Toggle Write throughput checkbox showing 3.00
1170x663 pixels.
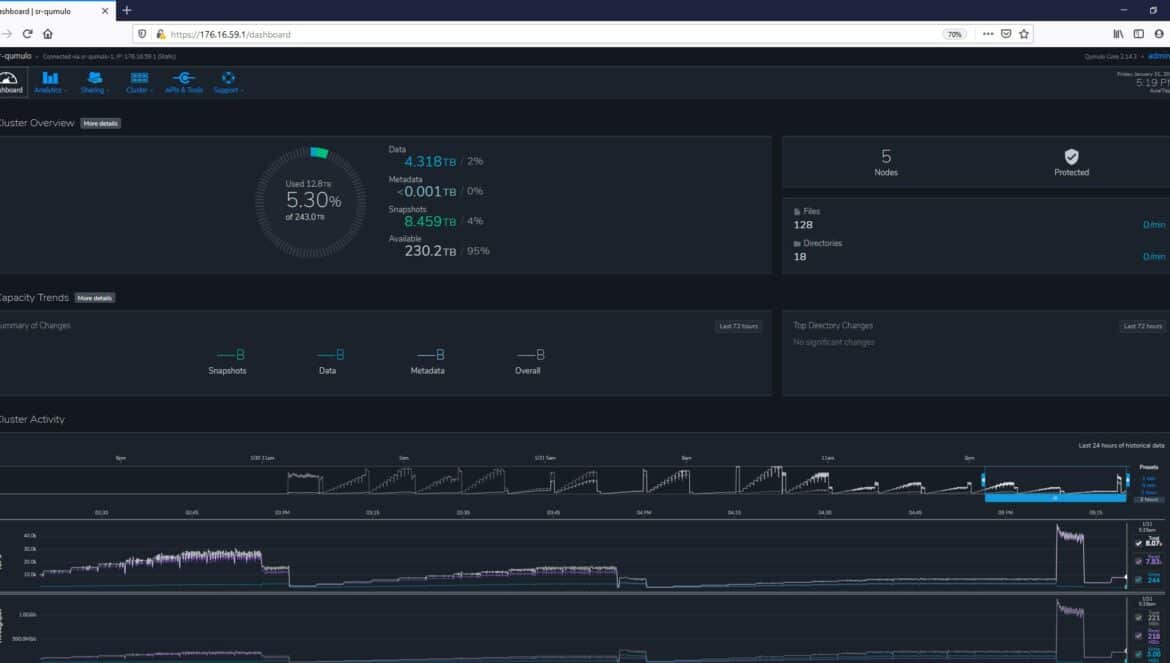coord(1139,654)
